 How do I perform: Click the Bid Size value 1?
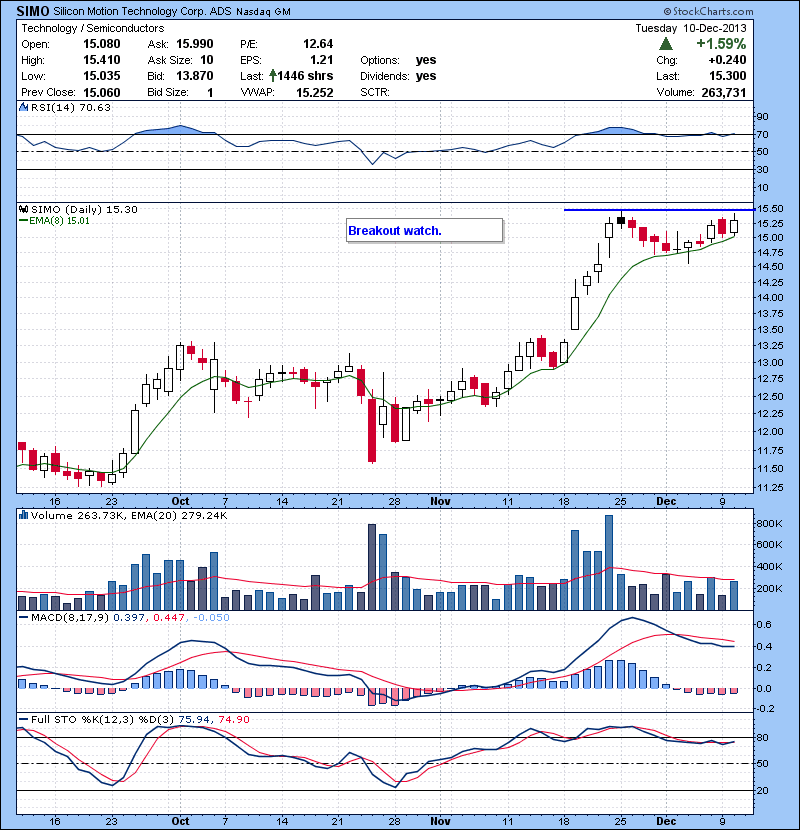(210, 93)
